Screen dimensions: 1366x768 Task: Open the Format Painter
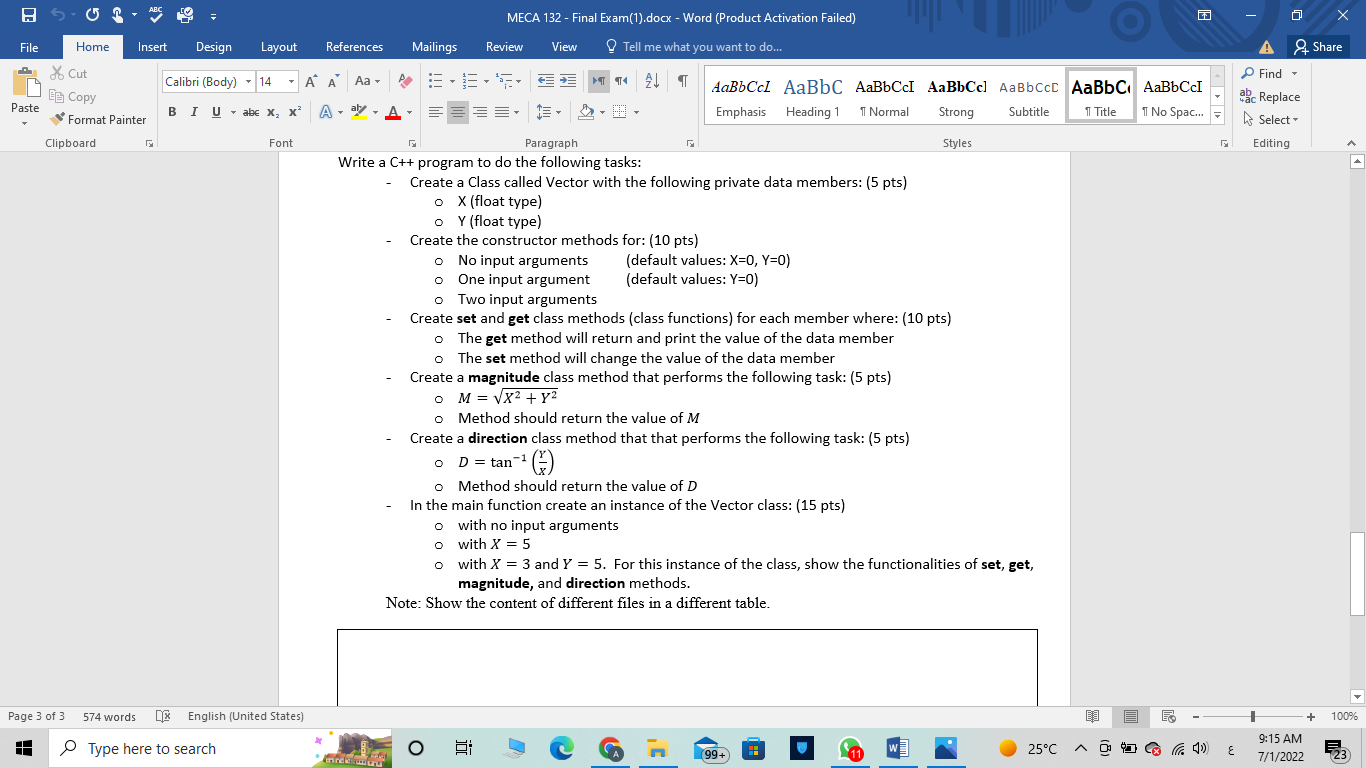[98, 119]
